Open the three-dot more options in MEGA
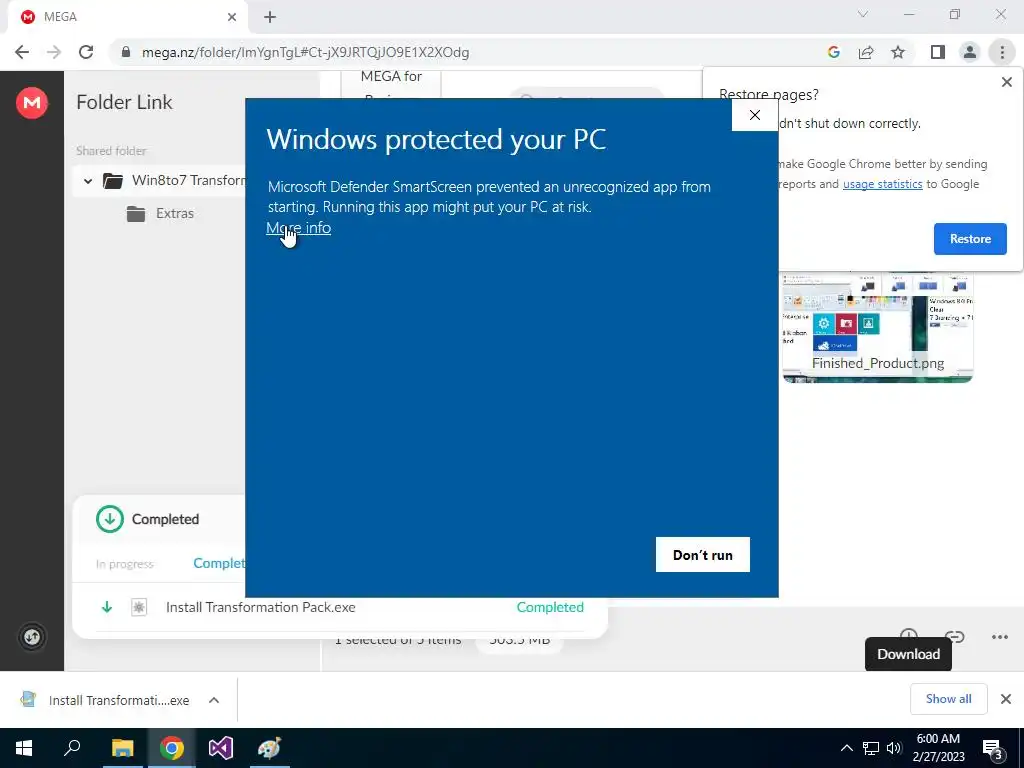This screenshot has height=768, width=1024. (x=999, y=637)
